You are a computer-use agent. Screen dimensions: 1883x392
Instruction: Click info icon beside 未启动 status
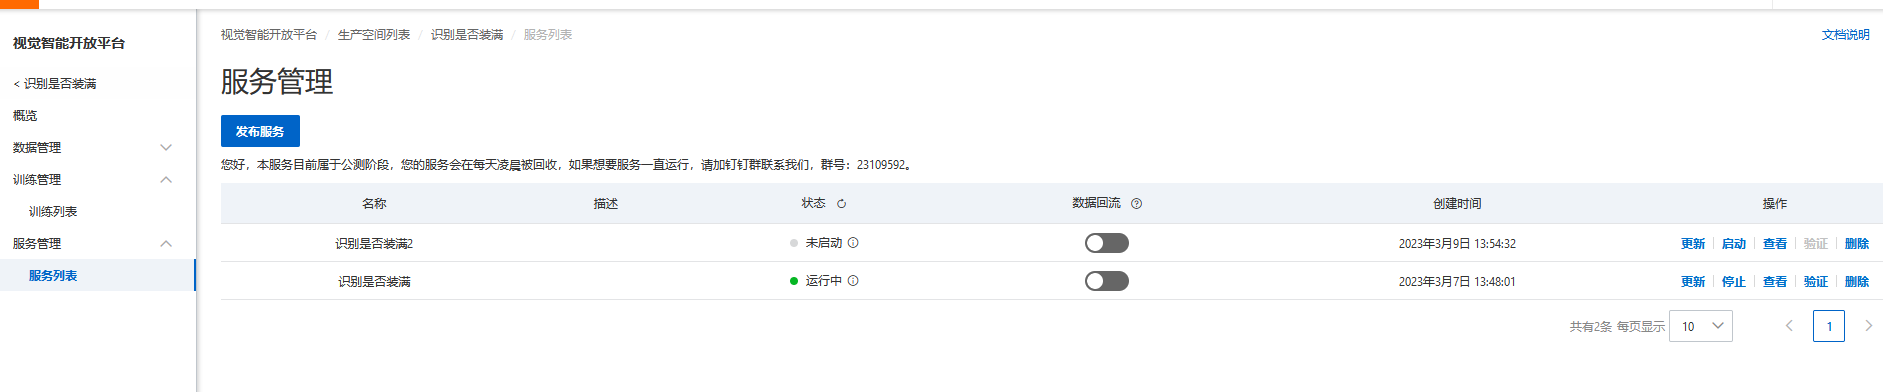point(853,243)
